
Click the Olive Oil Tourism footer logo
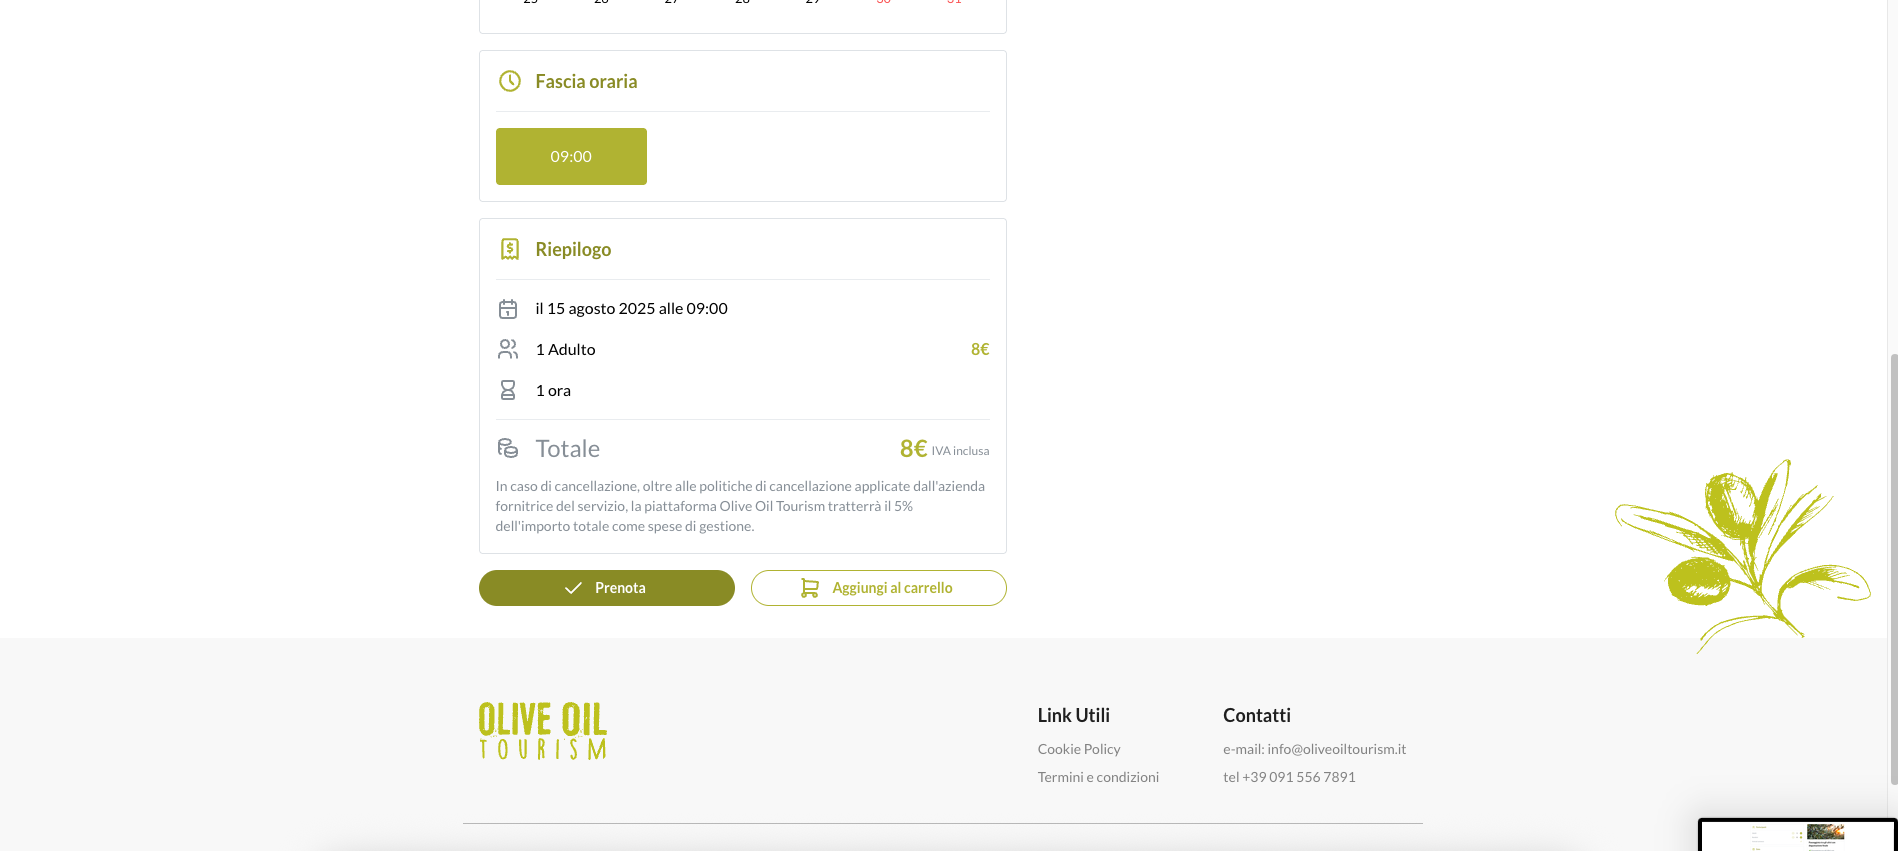point(543,731)
